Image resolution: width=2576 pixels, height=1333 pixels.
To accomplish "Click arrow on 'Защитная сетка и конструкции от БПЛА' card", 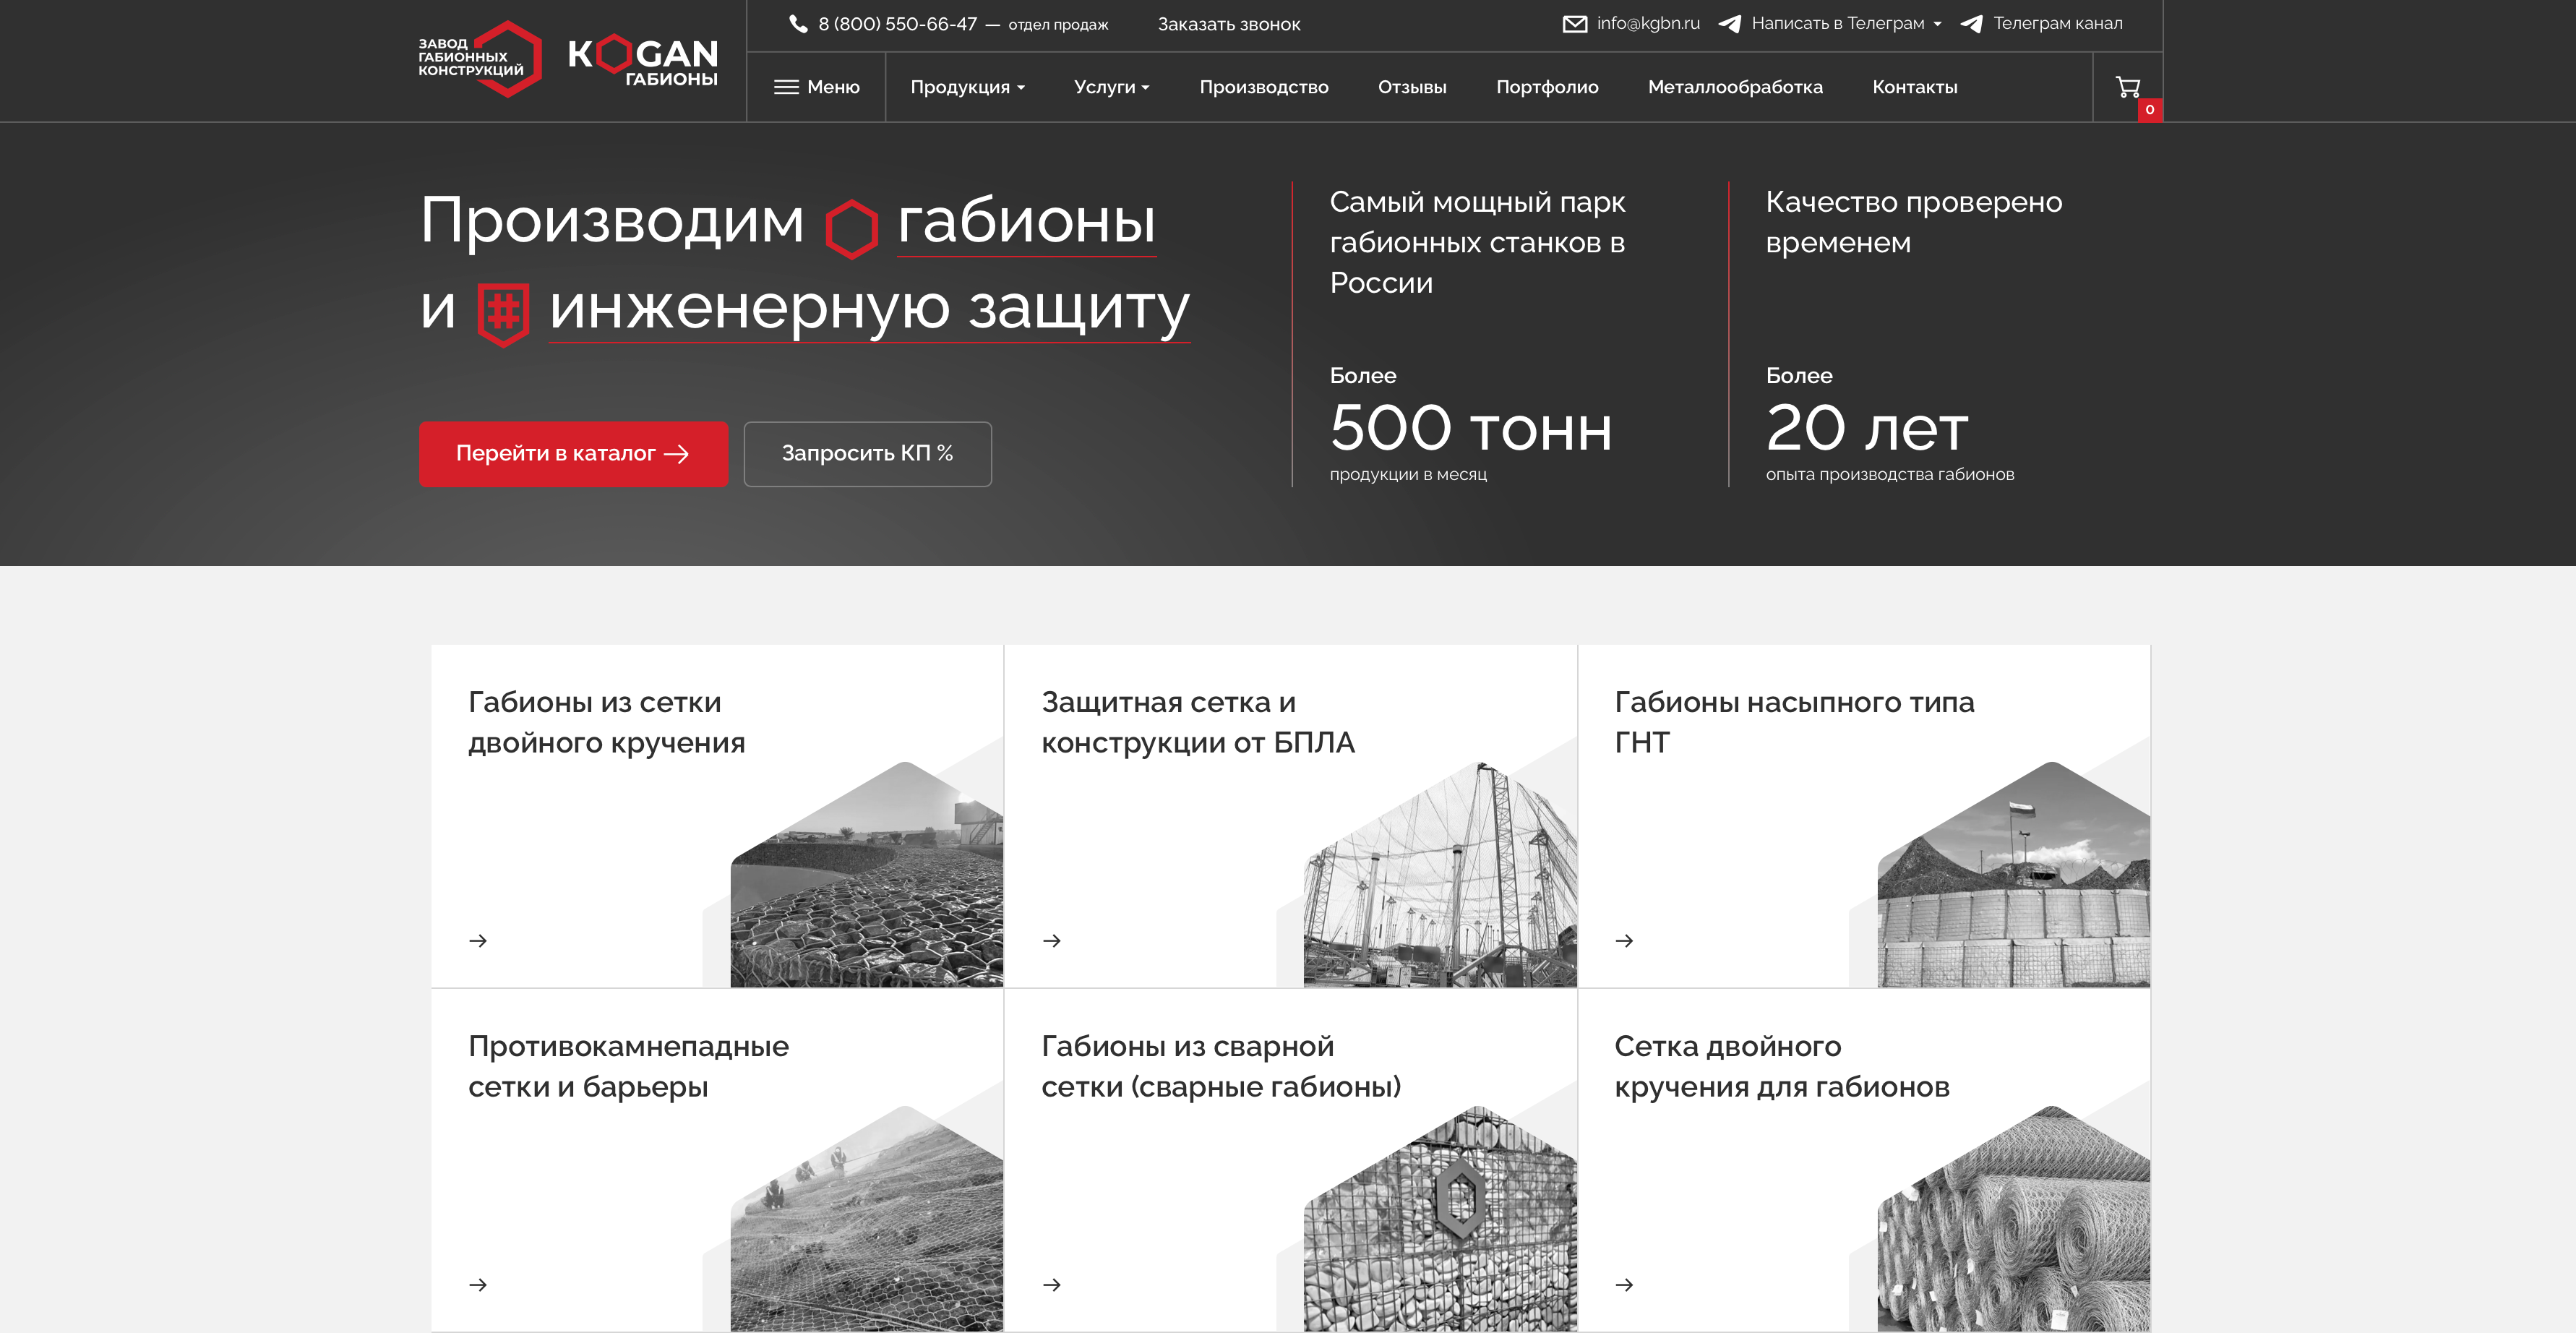I will click(1051, 941).
